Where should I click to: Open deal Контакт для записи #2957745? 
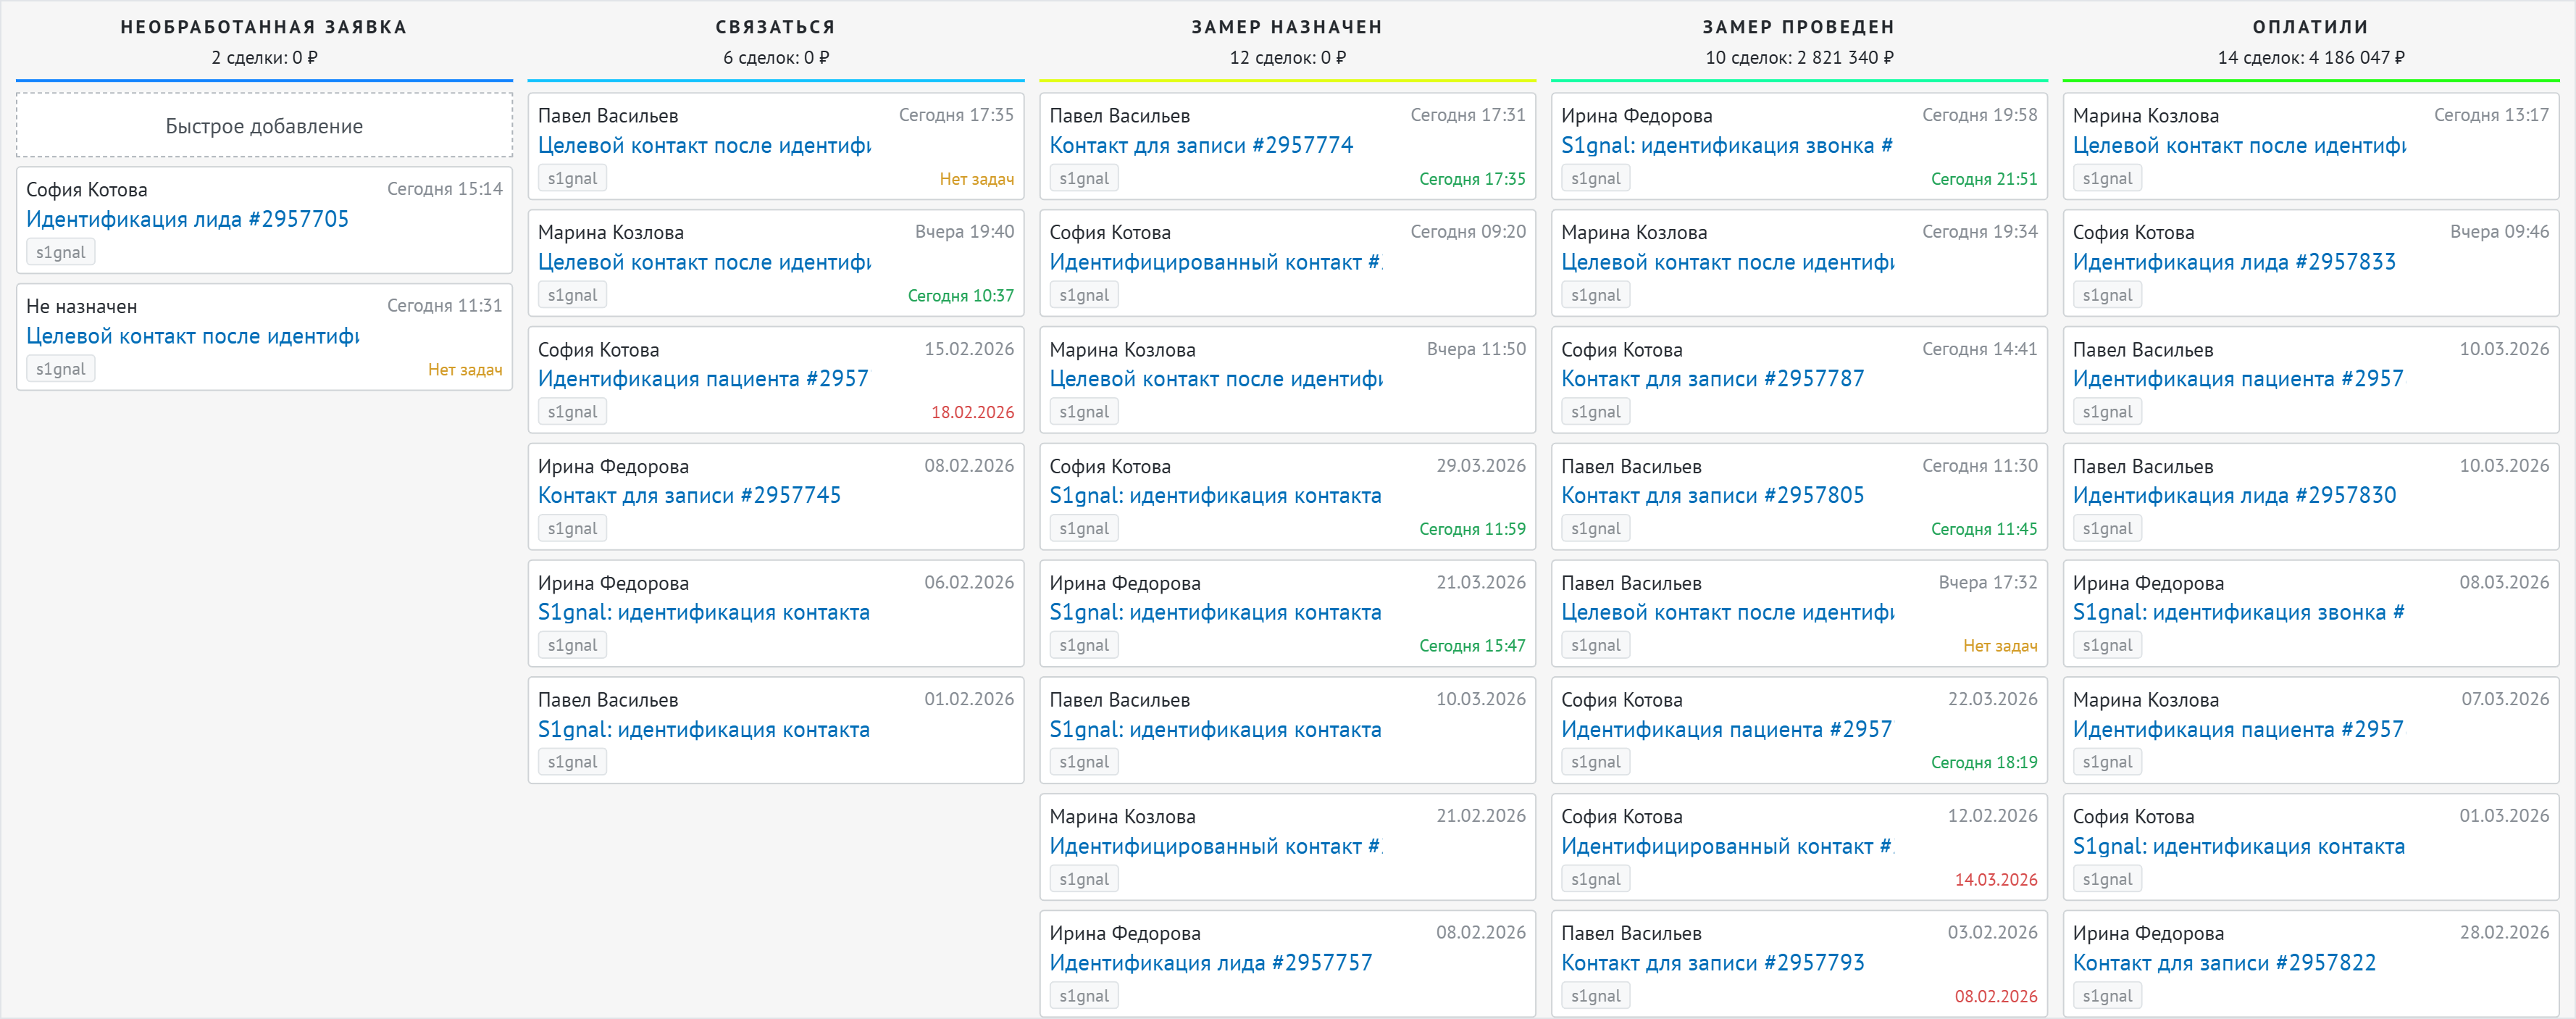click(x=689, y=496)
